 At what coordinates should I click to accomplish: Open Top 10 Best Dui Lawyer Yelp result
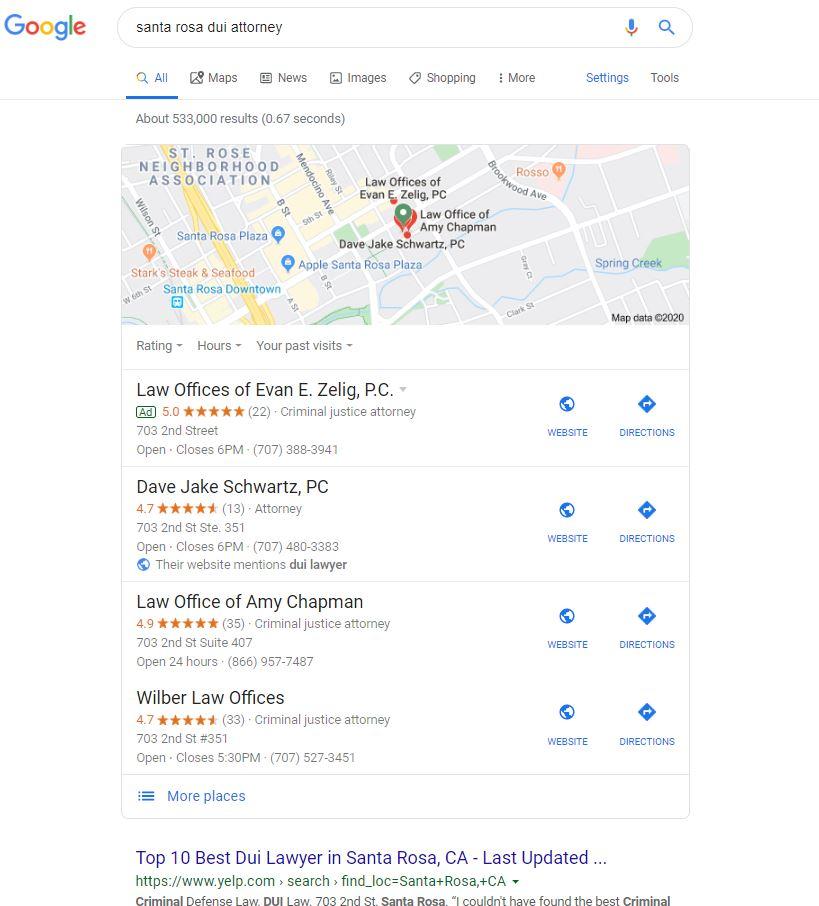pyautogui.click(x=371, y=857)
